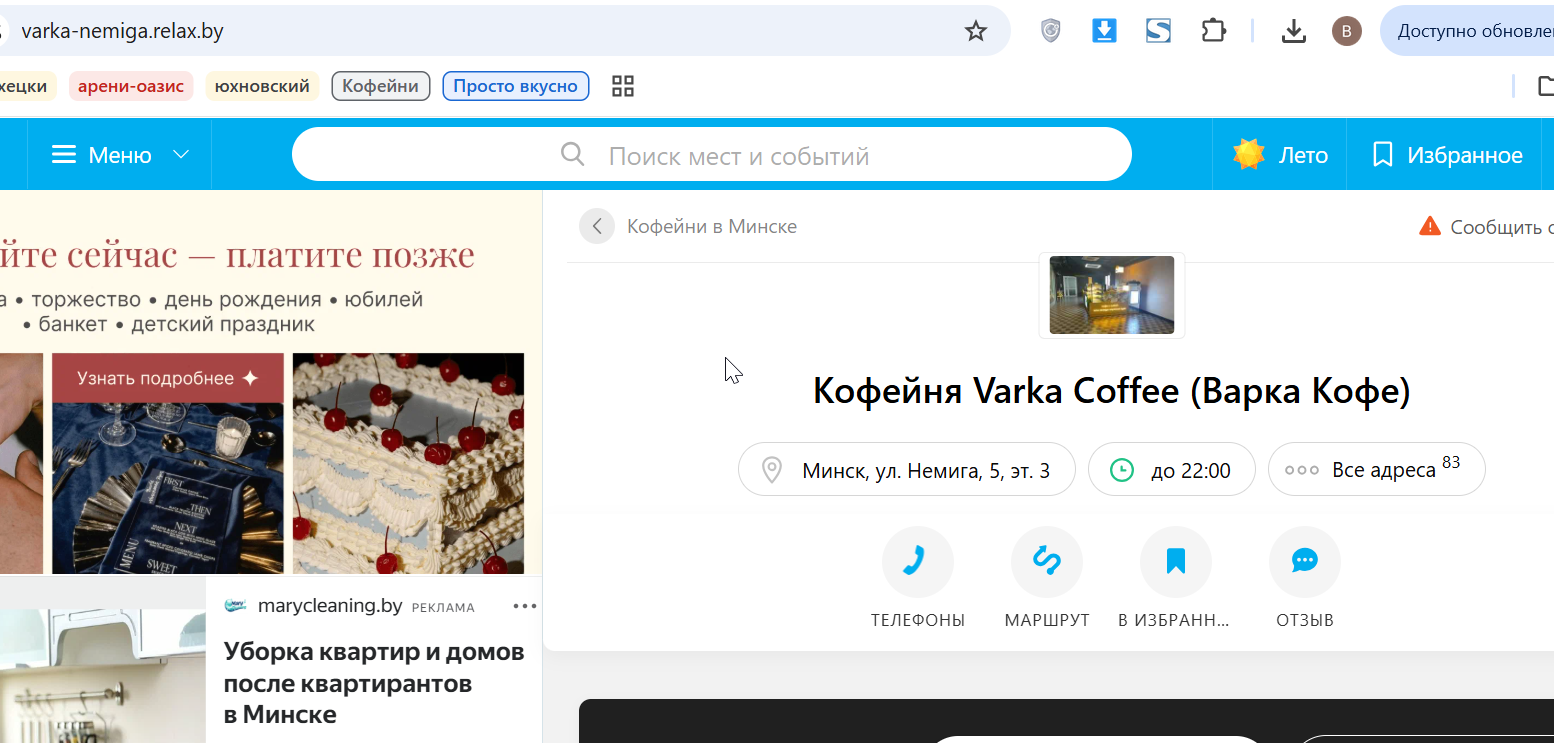Image resolution: width=1554 pixels, height=743 pixels.
Task: Write a review via the Отзыв icon
Action: [x=1305, y=562]
